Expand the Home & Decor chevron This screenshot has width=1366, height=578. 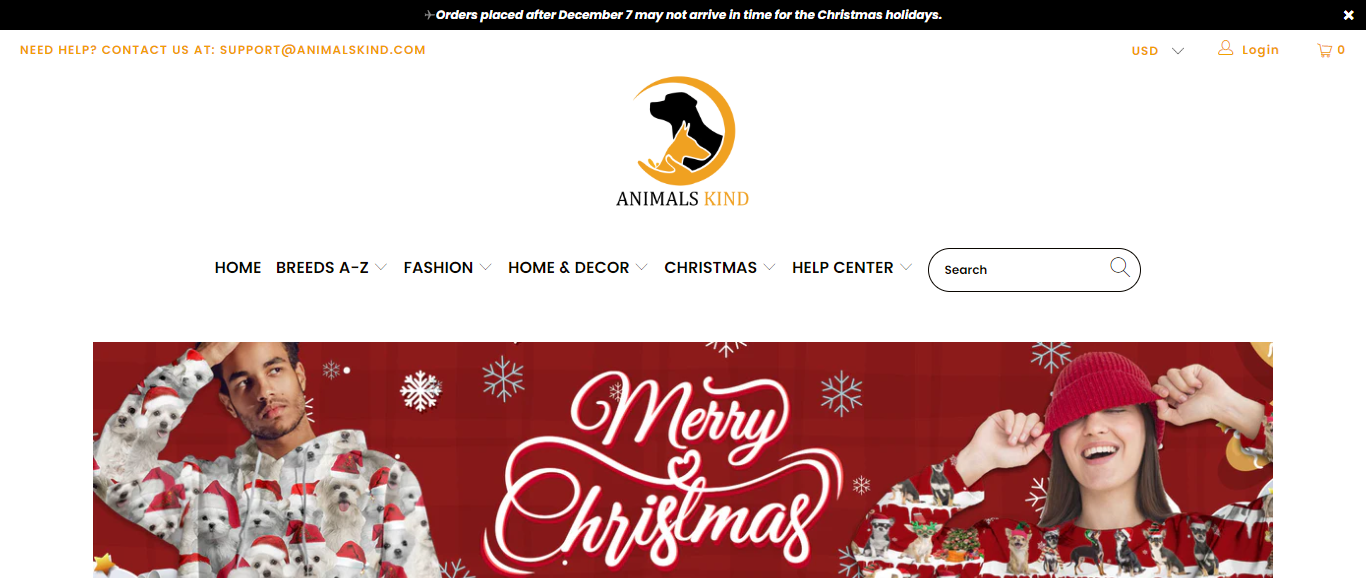[641, 268]
